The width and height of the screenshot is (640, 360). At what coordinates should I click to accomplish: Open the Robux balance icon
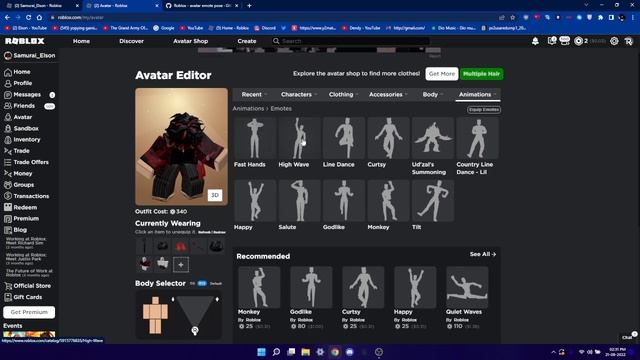tap(578, 41)
